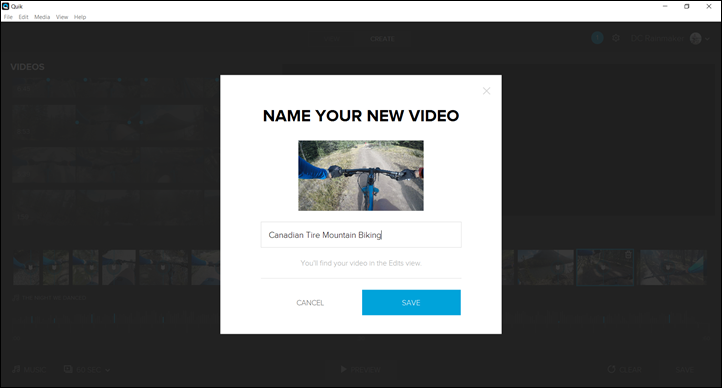Open the File menu
Viewport: 722px width, 388px height.
click(x=8, y=17)
